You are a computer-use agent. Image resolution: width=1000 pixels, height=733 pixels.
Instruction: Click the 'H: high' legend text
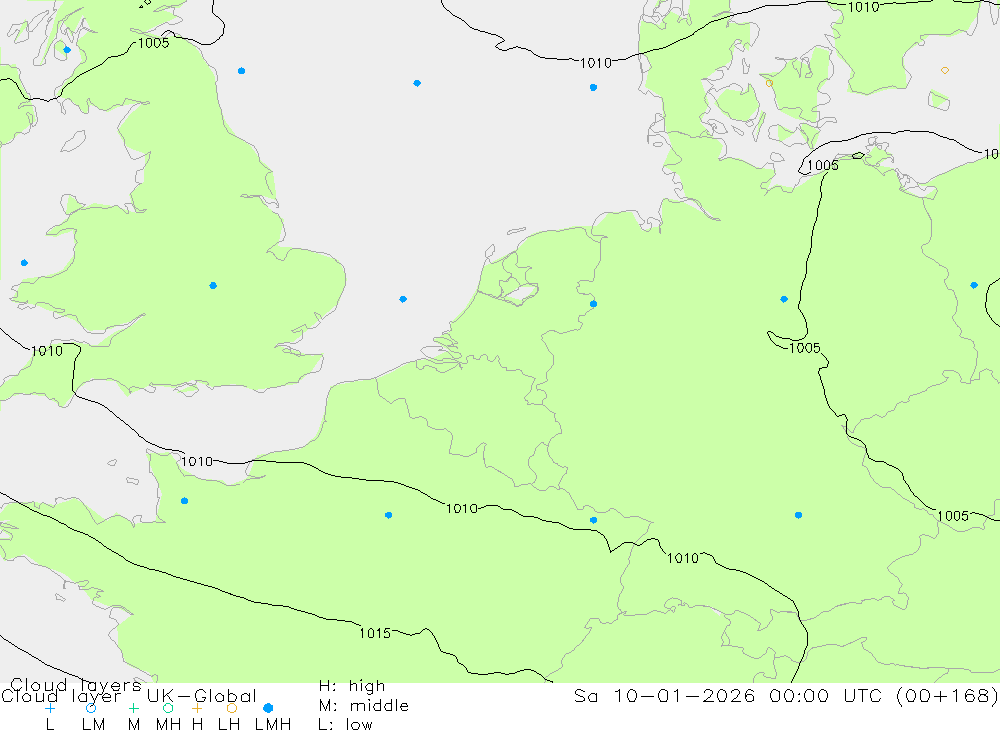[352, 686]
